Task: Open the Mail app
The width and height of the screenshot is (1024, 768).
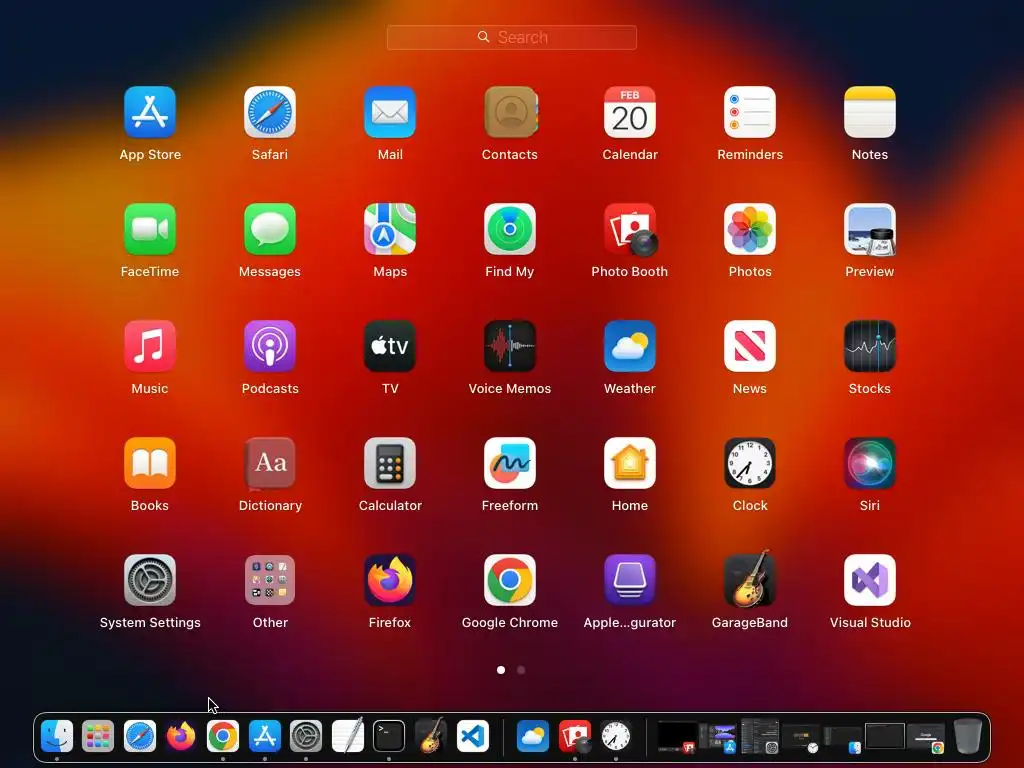Action: [x=390, y=112]
